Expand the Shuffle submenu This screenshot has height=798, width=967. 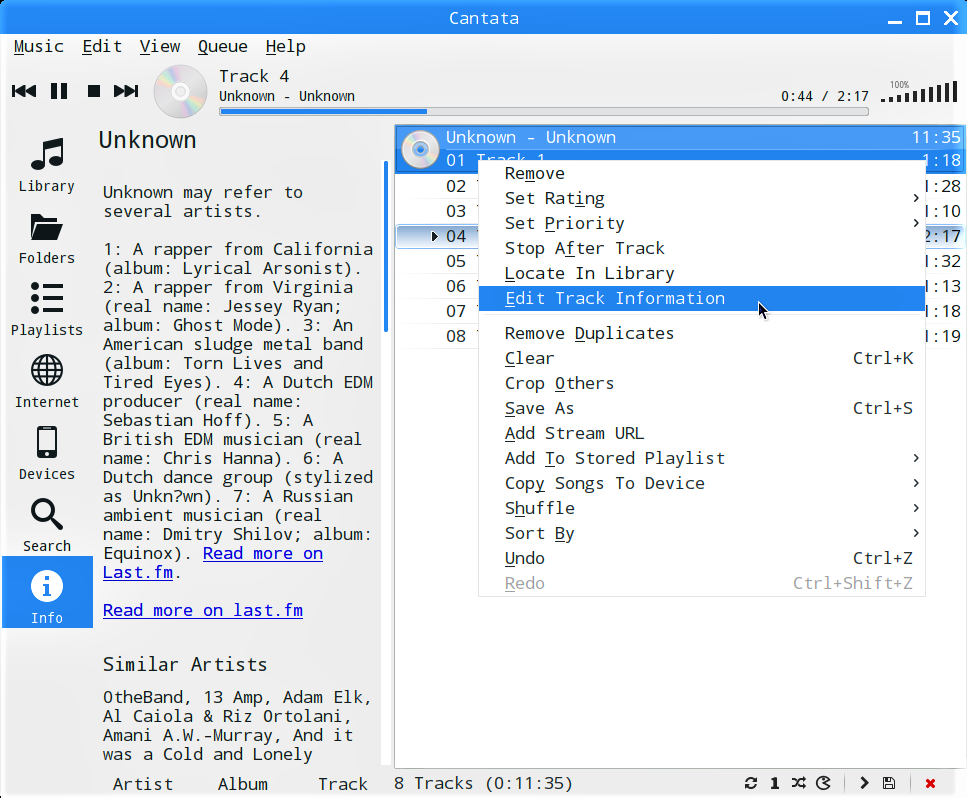pos(702,508)
